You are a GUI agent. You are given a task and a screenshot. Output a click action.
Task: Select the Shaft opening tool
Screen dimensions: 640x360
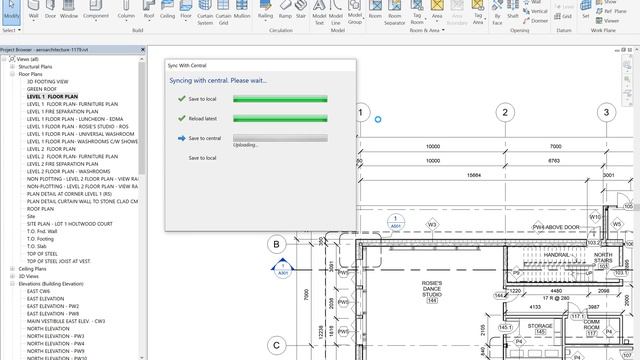point(513,10)
